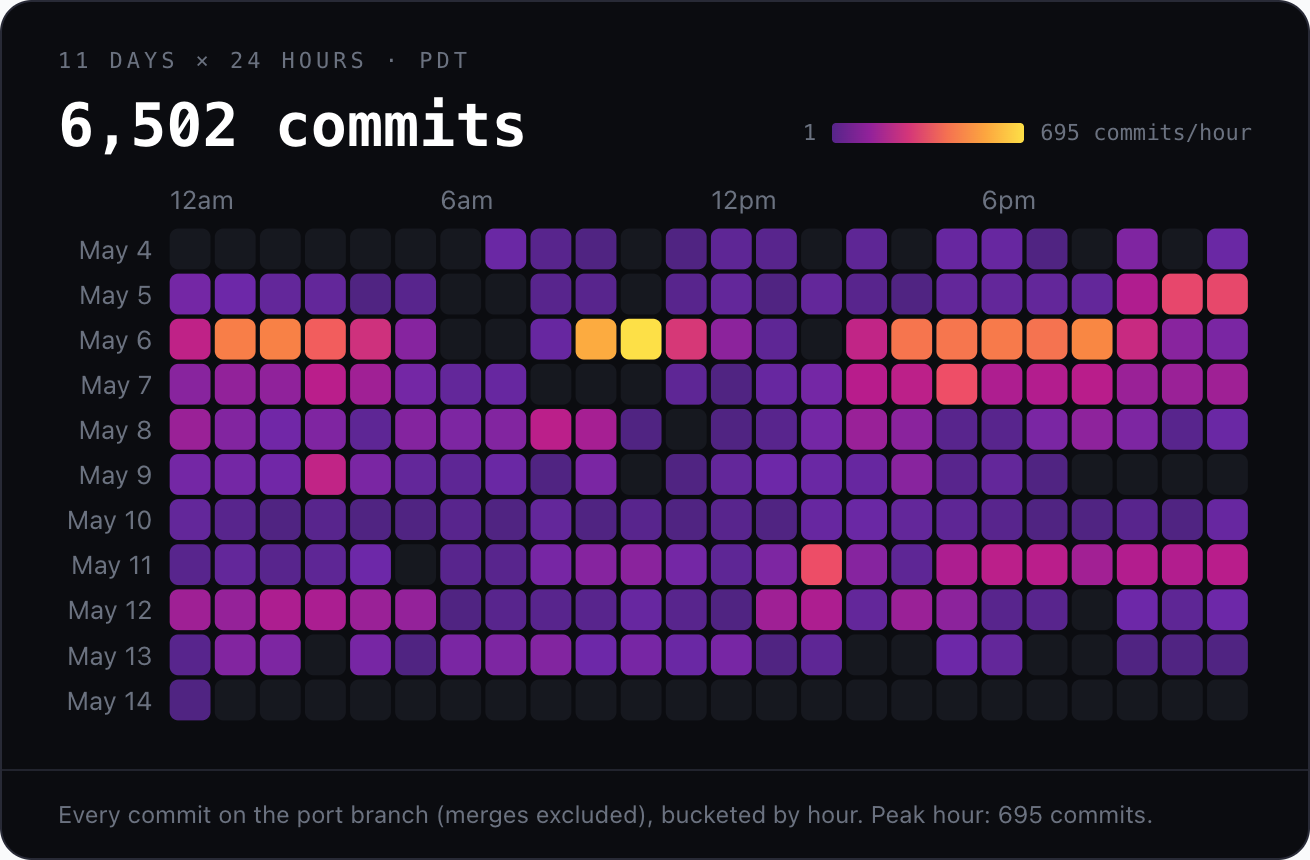Click the 12pm hour axis label
1310x860 pixels.
(743, 201)
